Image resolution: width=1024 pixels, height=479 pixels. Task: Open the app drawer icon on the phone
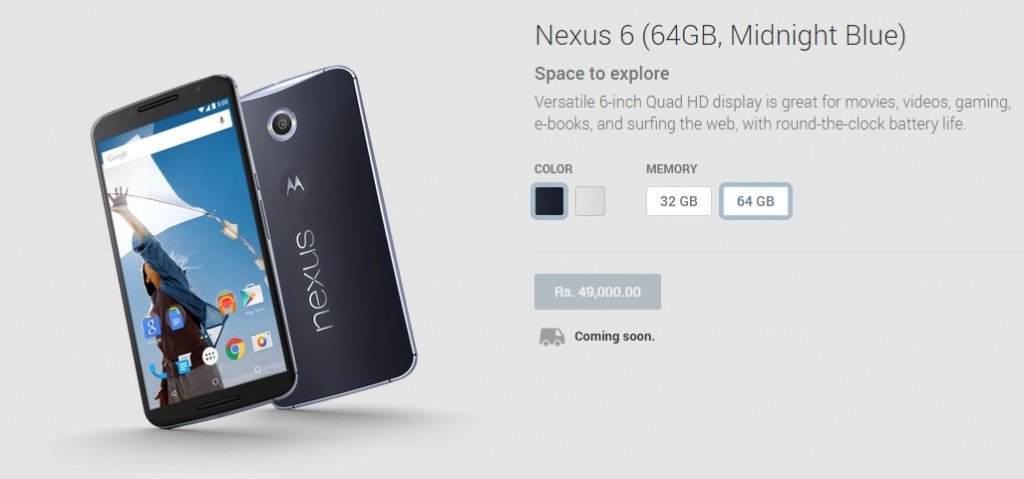click(x=210, y=356)
